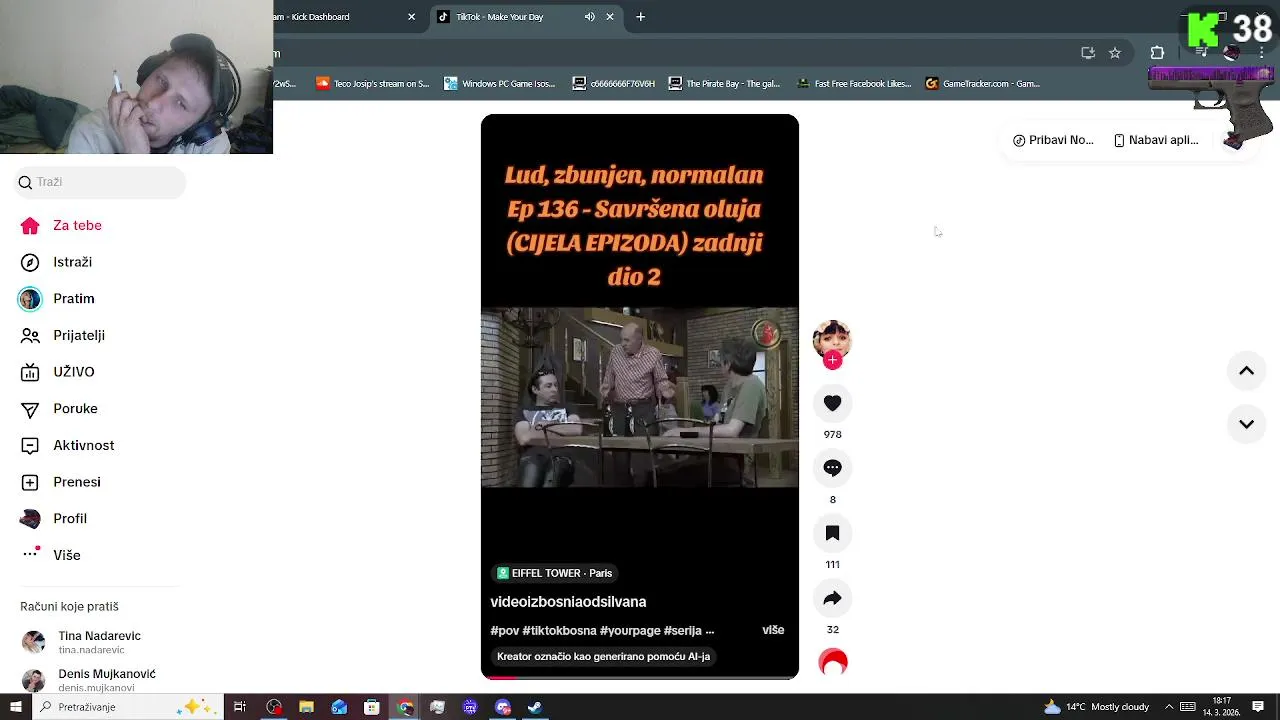Bookmark this page with the star icon
The width and height of the screenshot is (1280, 720).
1115,53
